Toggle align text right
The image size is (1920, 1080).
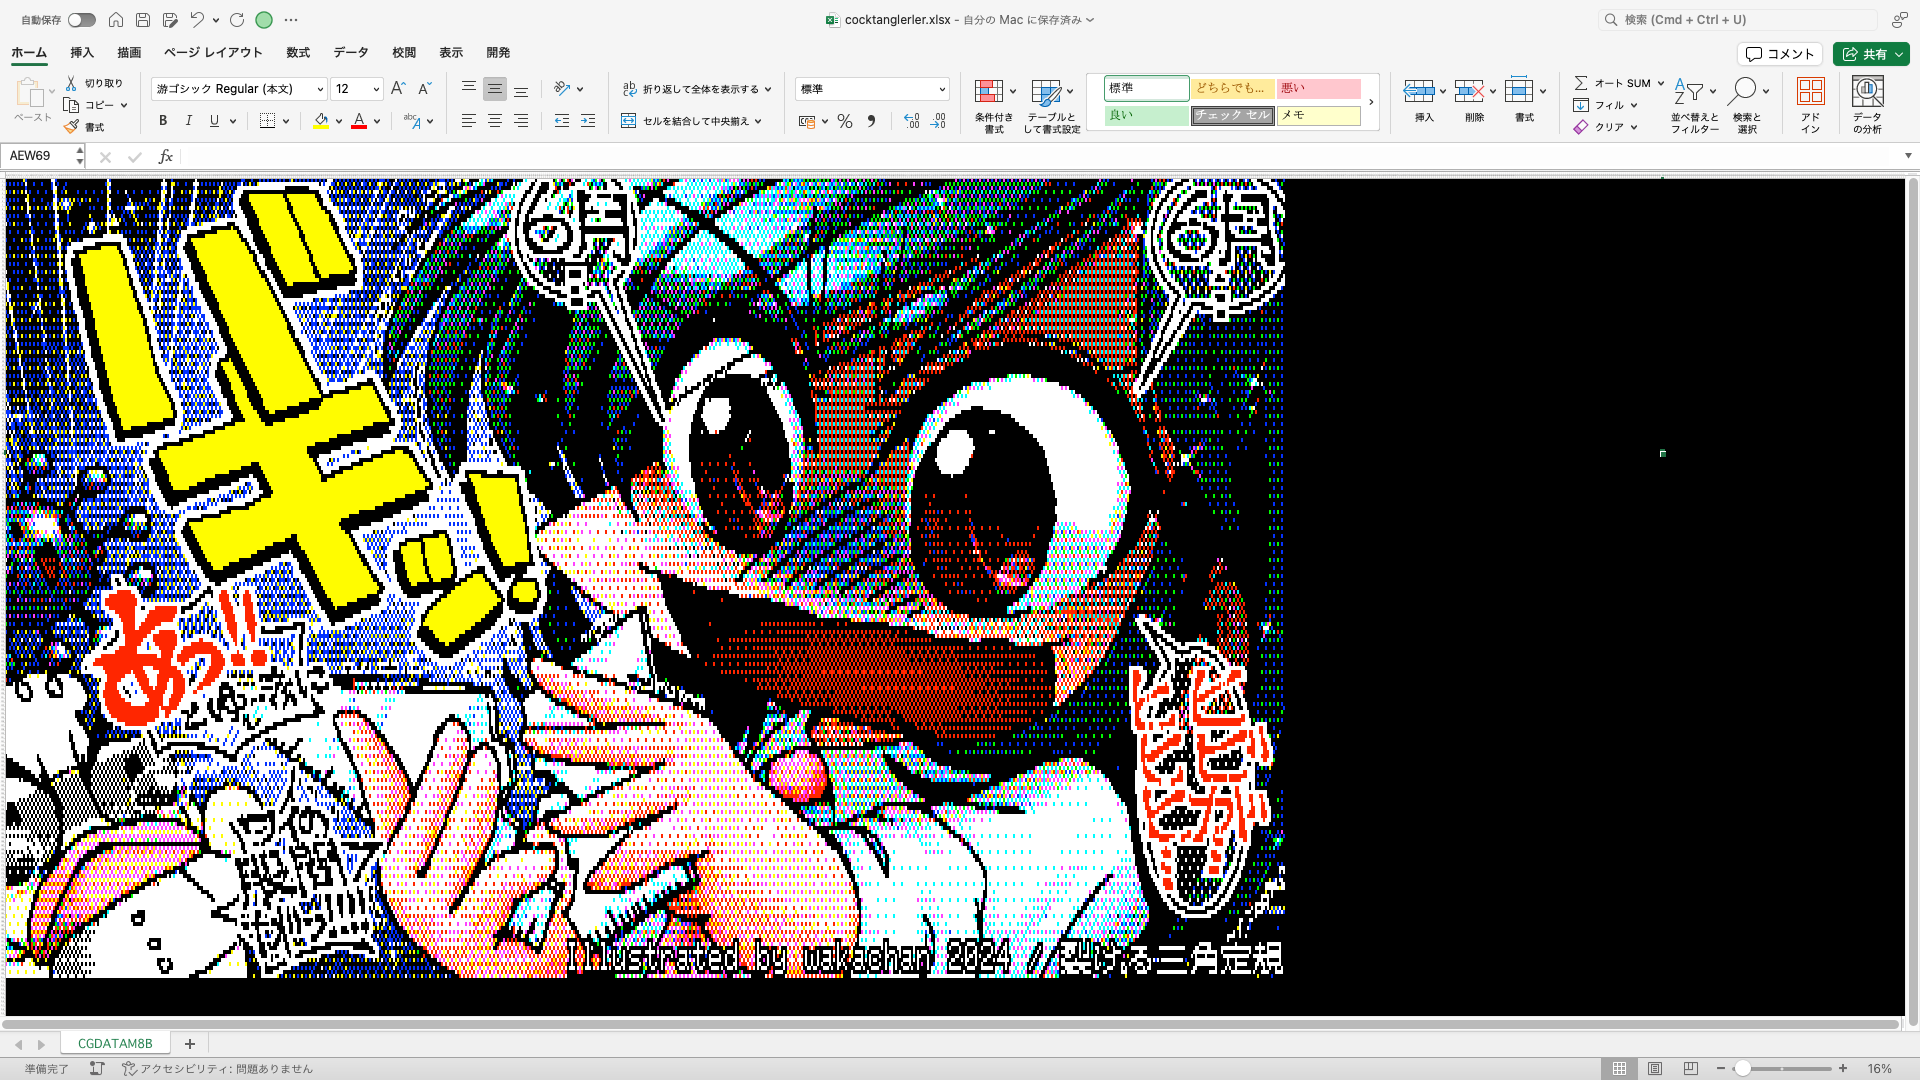[x=521, y=121]
